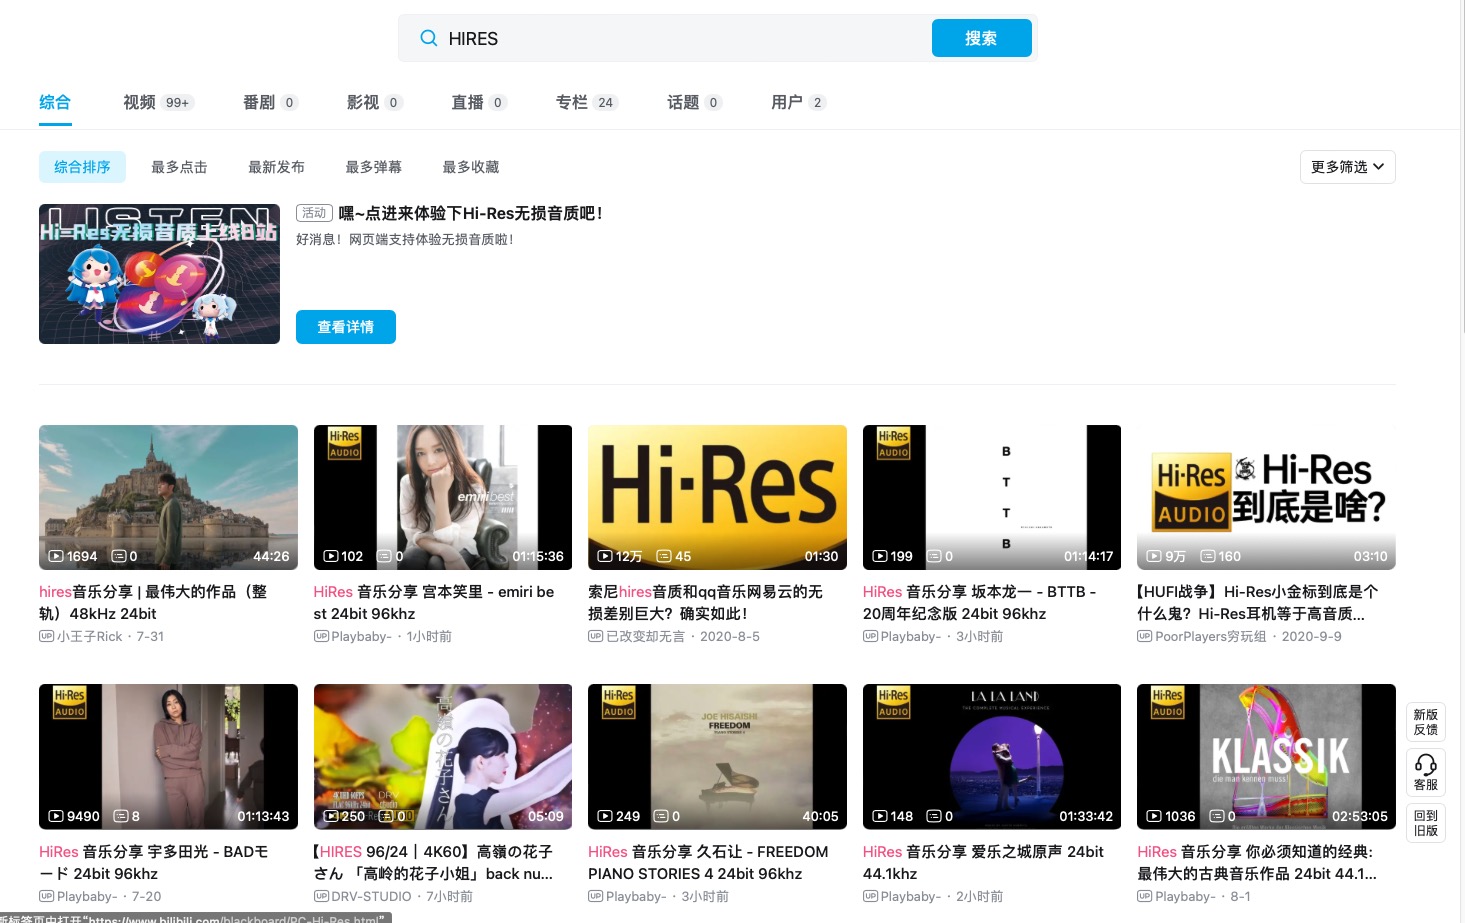
Task: Sort results by 最多弹幕
Action: click(x=373, y=167)
